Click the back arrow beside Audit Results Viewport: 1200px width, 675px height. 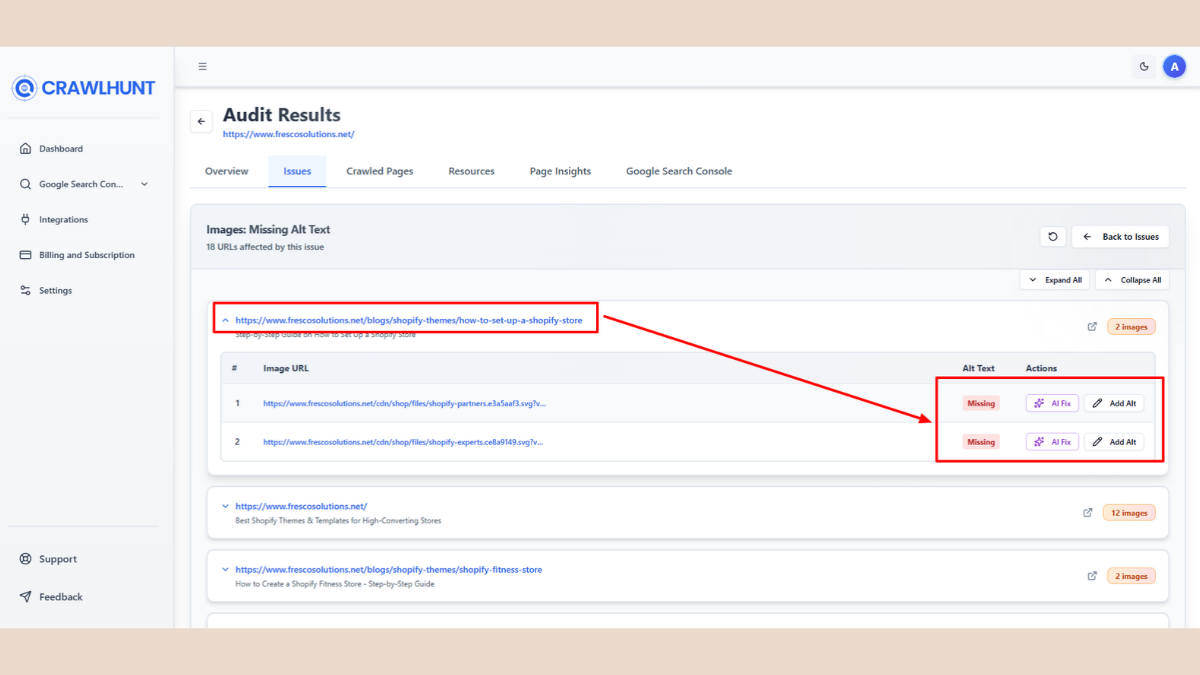[201, 121]
